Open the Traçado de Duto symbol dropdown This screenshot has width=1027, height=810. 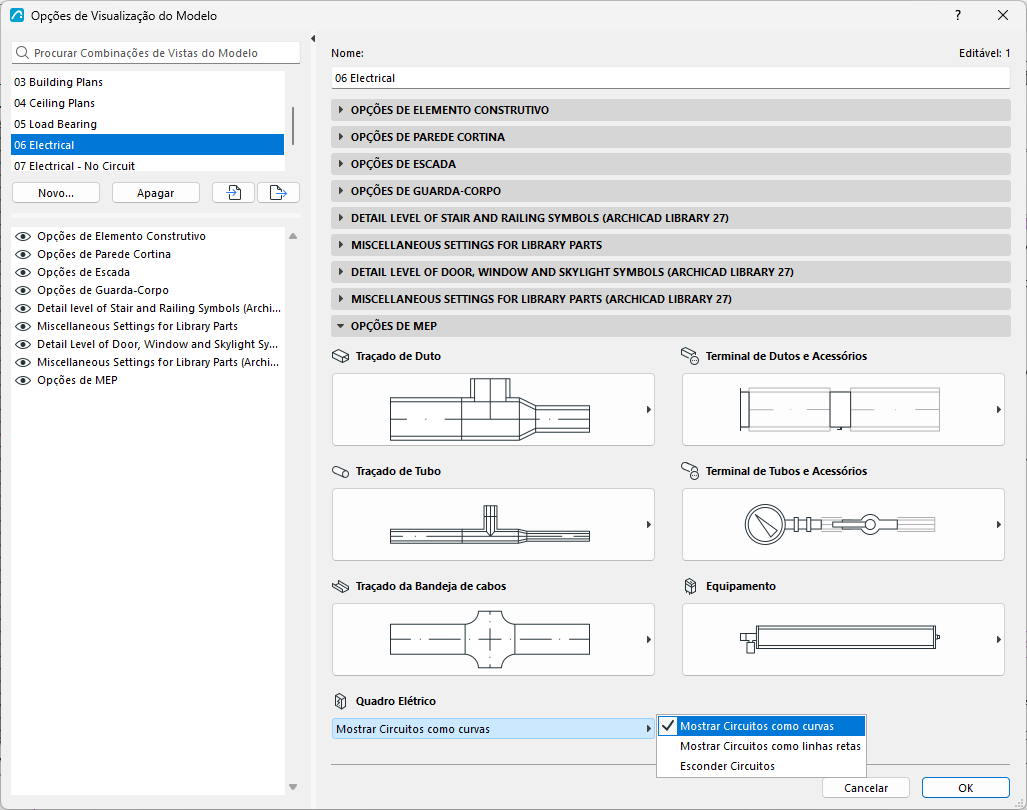(493, 410)
